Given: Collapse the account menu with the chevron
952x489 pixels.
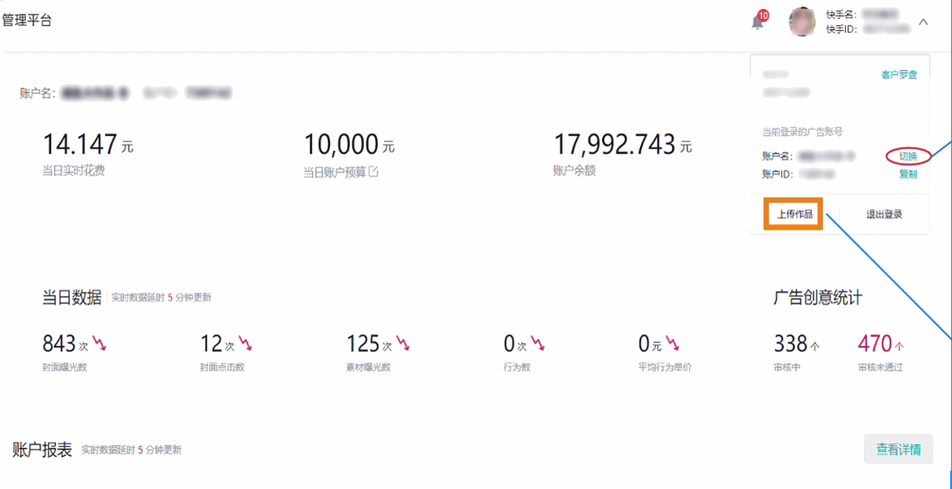Looking at the screenshot, I should [x=923, y=22].
